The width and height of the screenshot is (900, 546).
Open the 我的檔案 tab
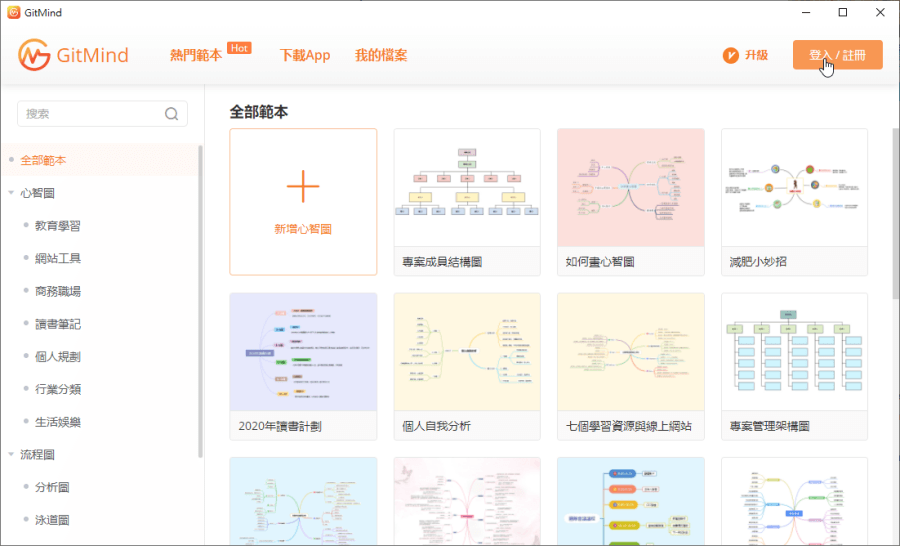(x=381, y=55)
